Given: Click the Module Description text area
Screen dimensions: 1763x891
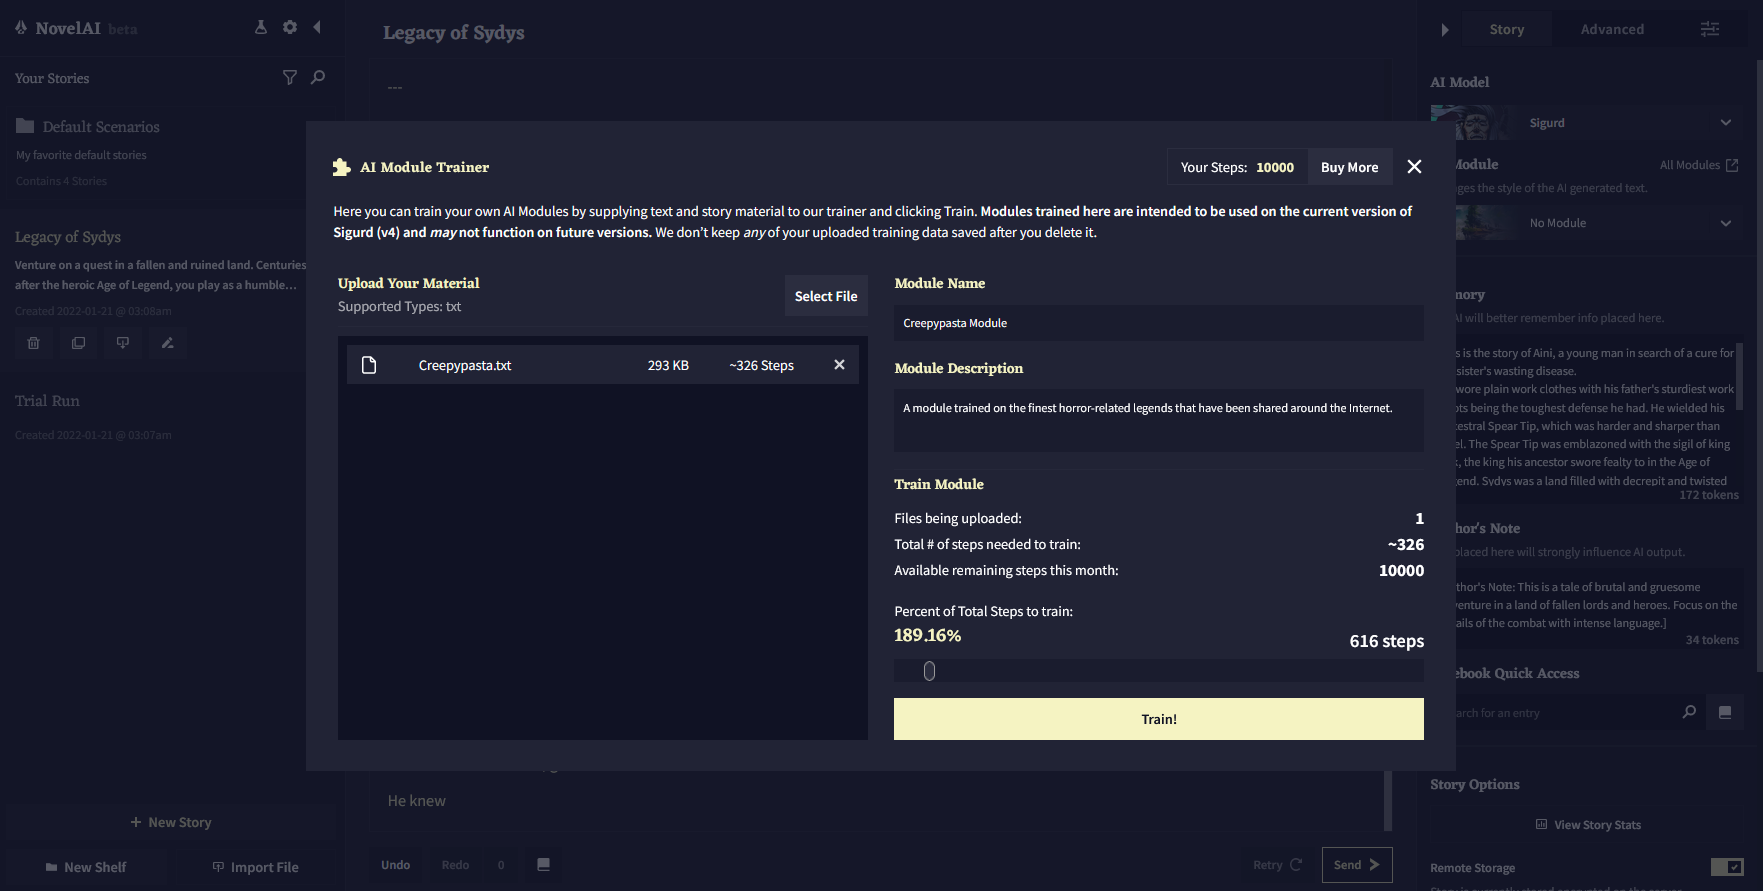Looking at the screenshot, I should click(1159, 420).
